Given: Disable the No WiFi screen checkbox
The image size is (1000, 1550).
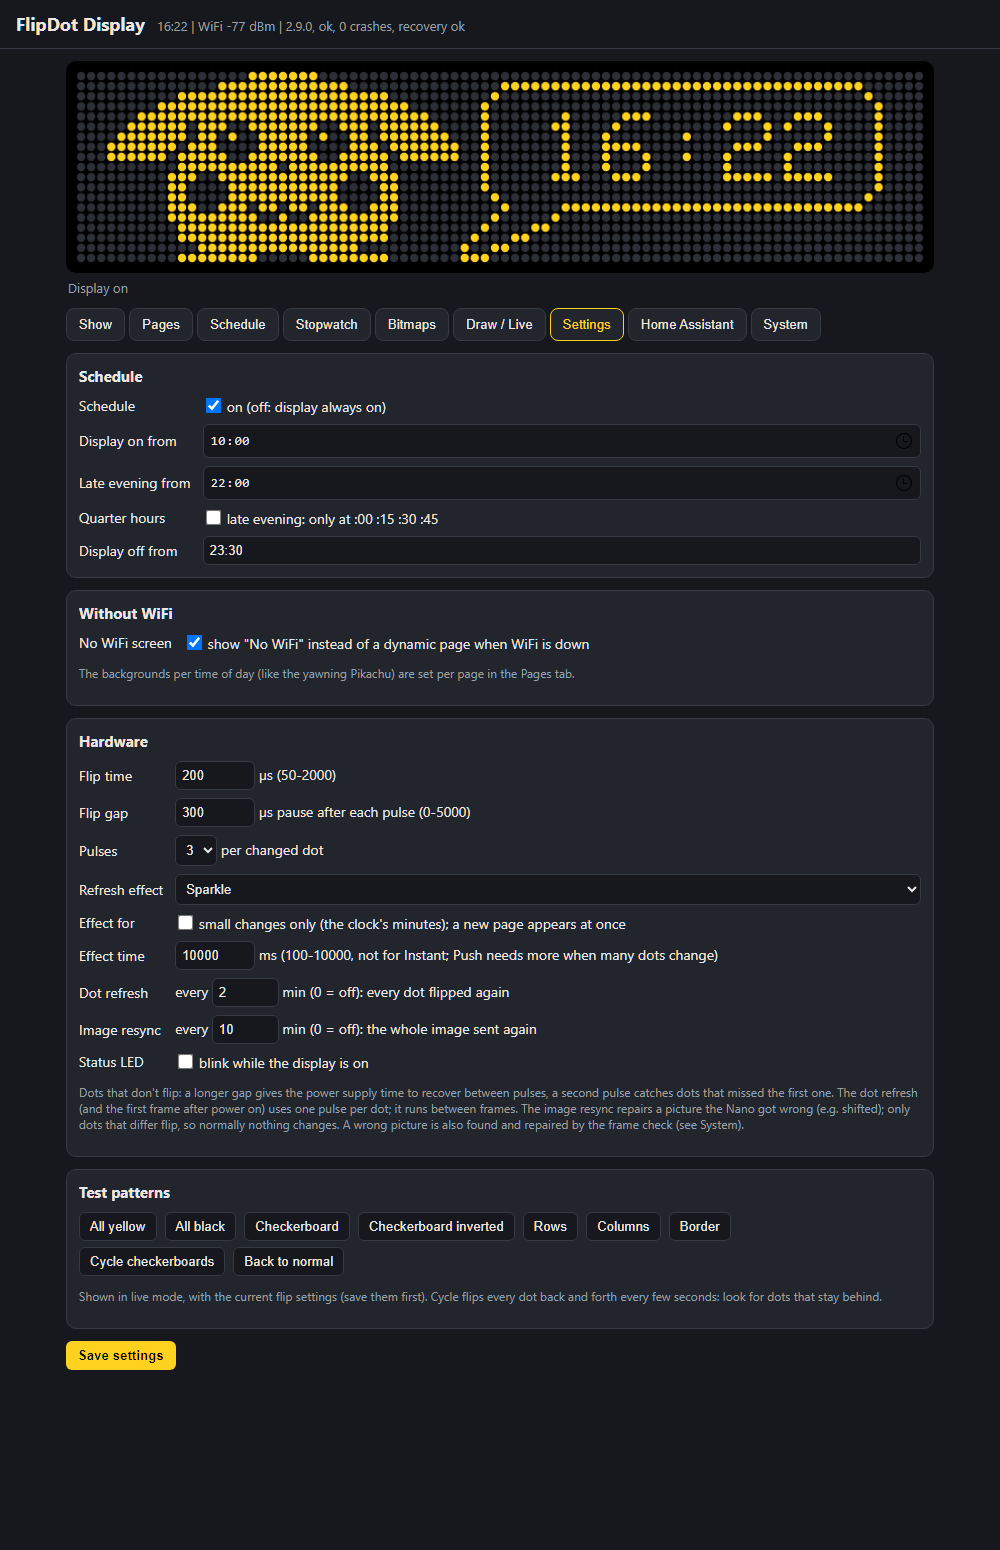Looking at the screenshot, I should tap(194, 643).
